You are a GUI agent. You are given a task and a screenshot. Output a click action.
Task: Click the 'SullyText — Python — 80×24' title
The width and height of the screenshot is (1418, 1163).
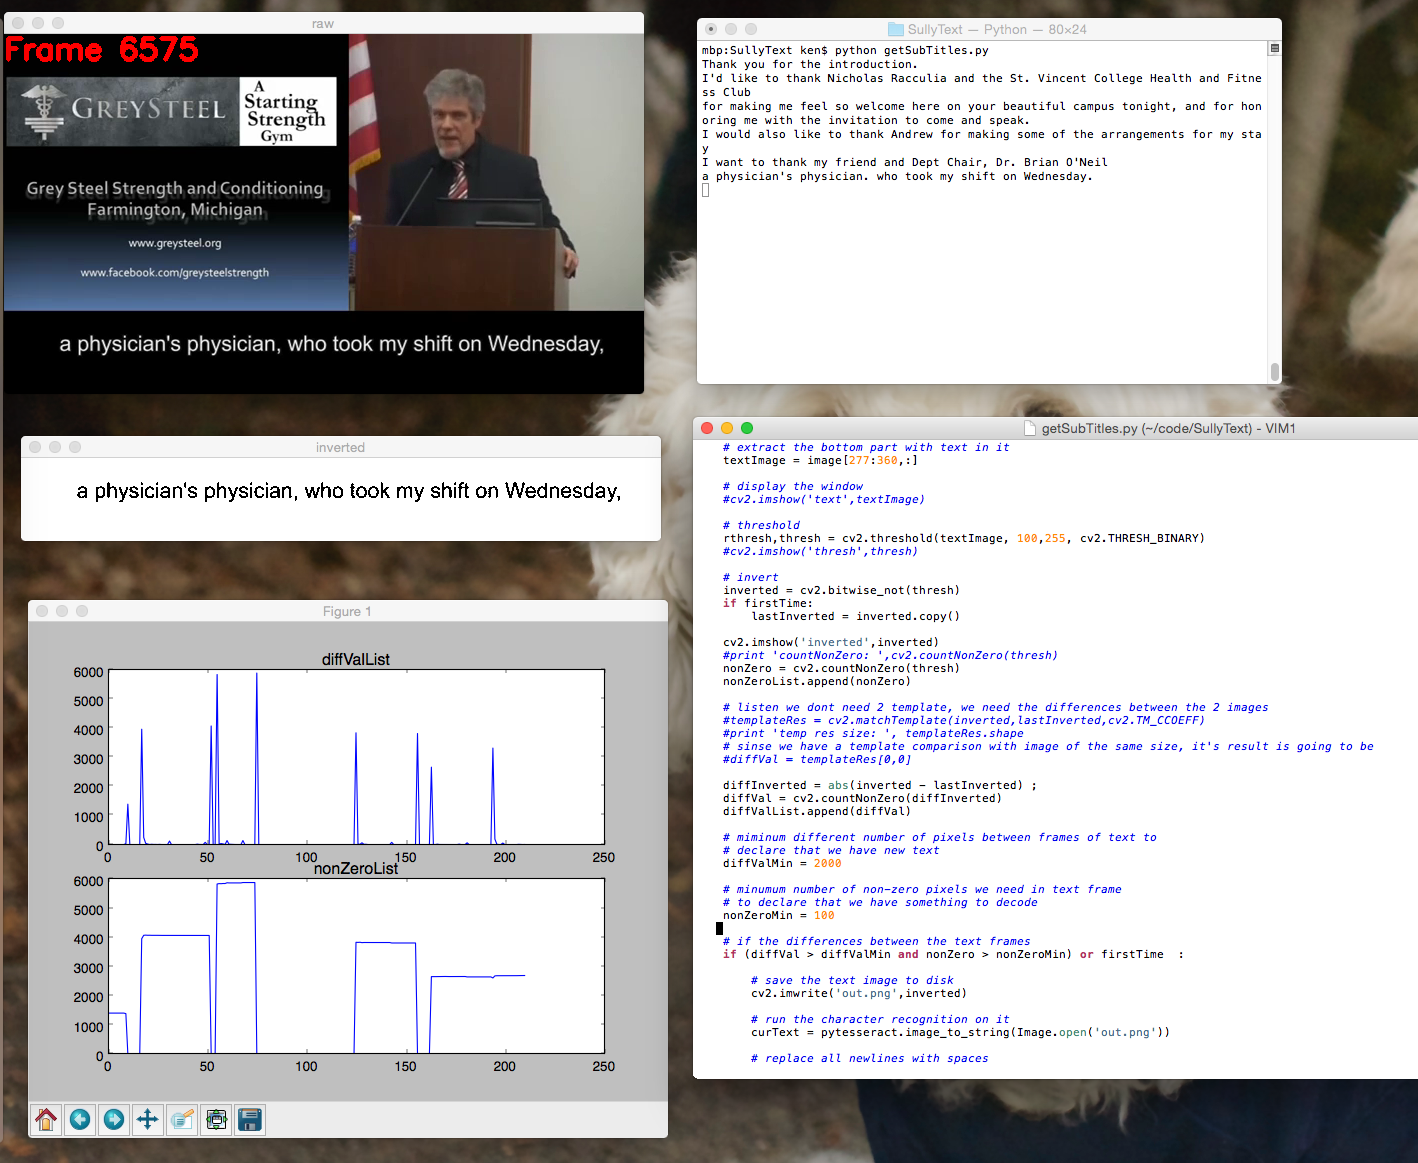click(997, 29)
